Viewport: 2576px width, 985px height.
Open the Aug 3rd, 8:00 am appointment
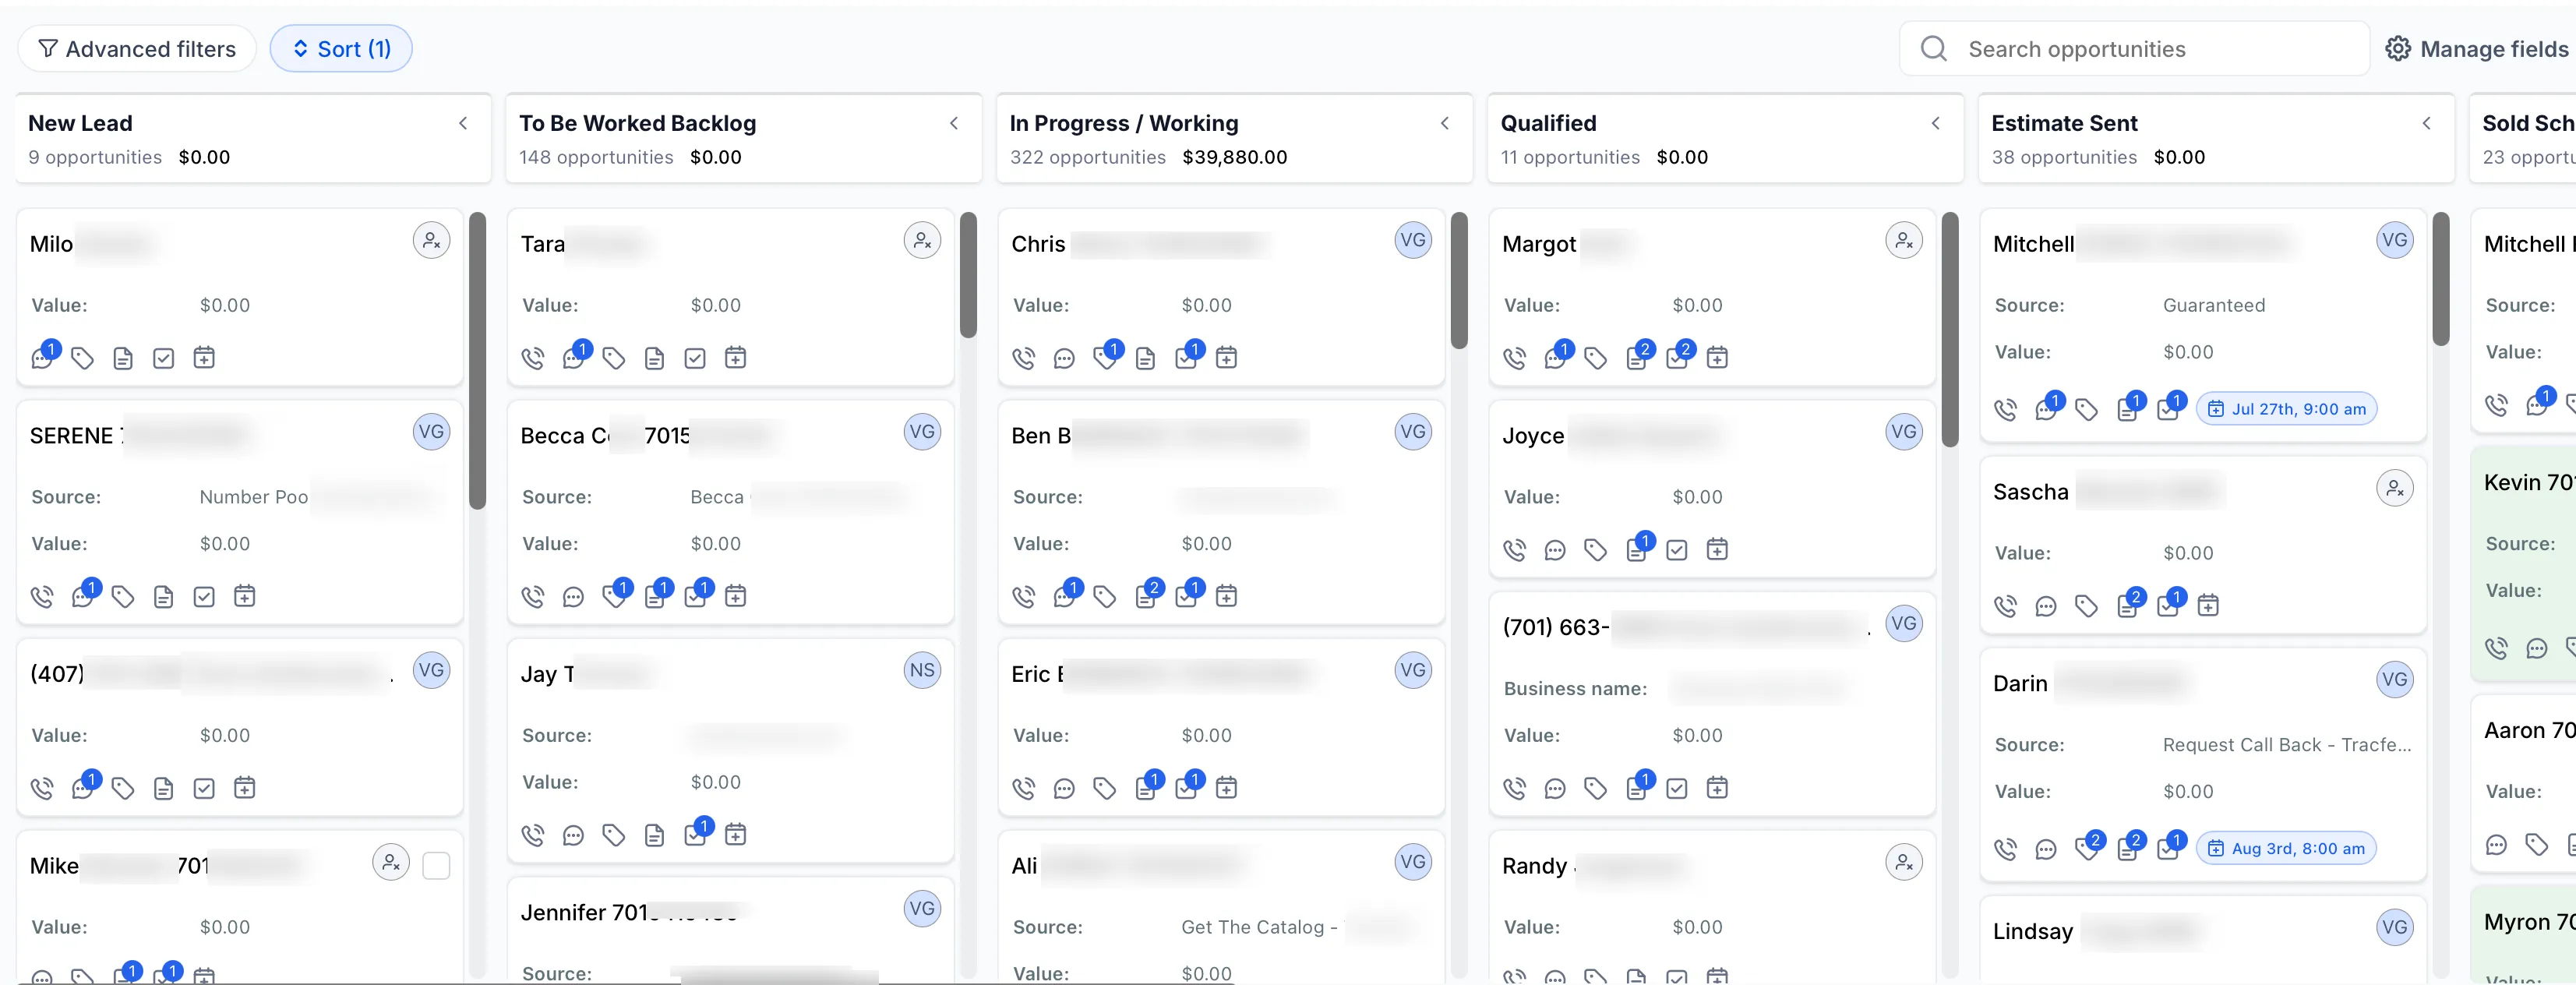2287,849
